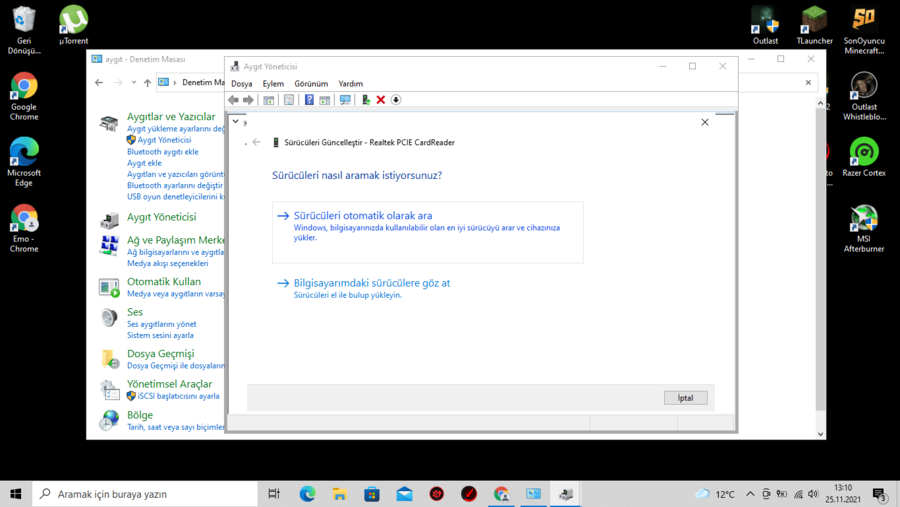Open the notification center icon
This screenshot has width=900, height=507.
tap(880, 494)
